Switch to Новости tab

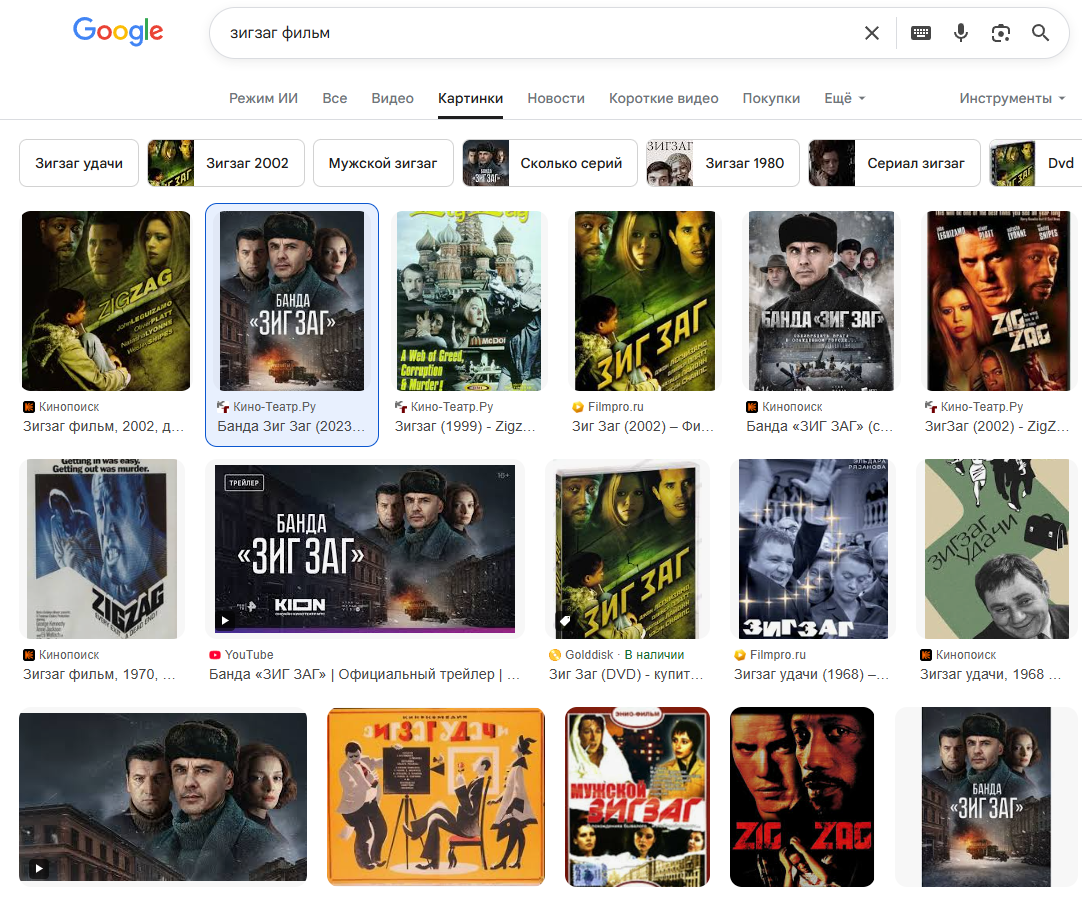[x=556, y=98]
